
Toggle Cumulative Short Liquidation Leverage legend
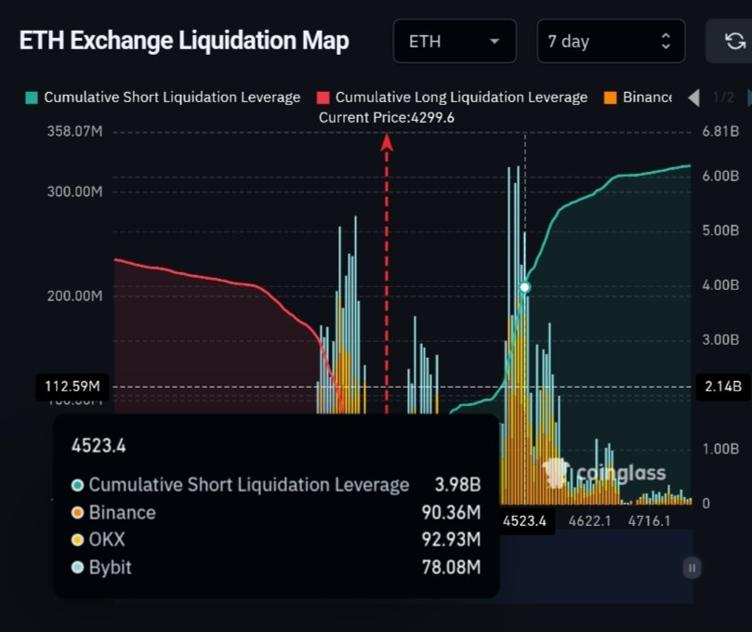[x=163, y=97]
